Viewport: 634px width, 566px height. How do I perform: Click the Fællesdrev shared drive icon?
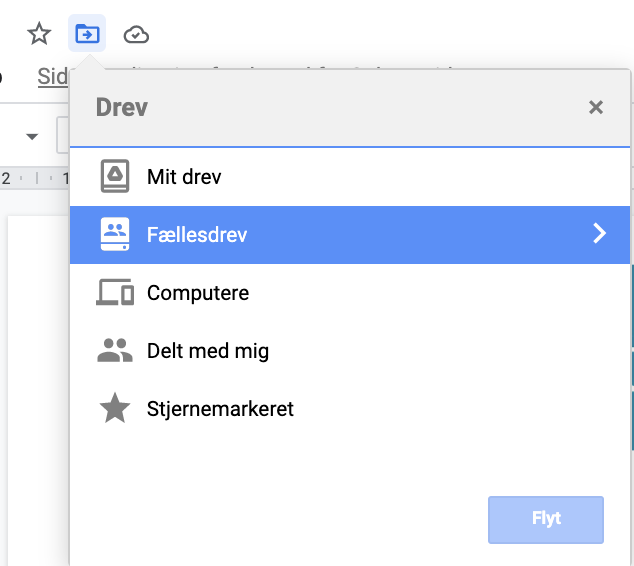[115, 234]
